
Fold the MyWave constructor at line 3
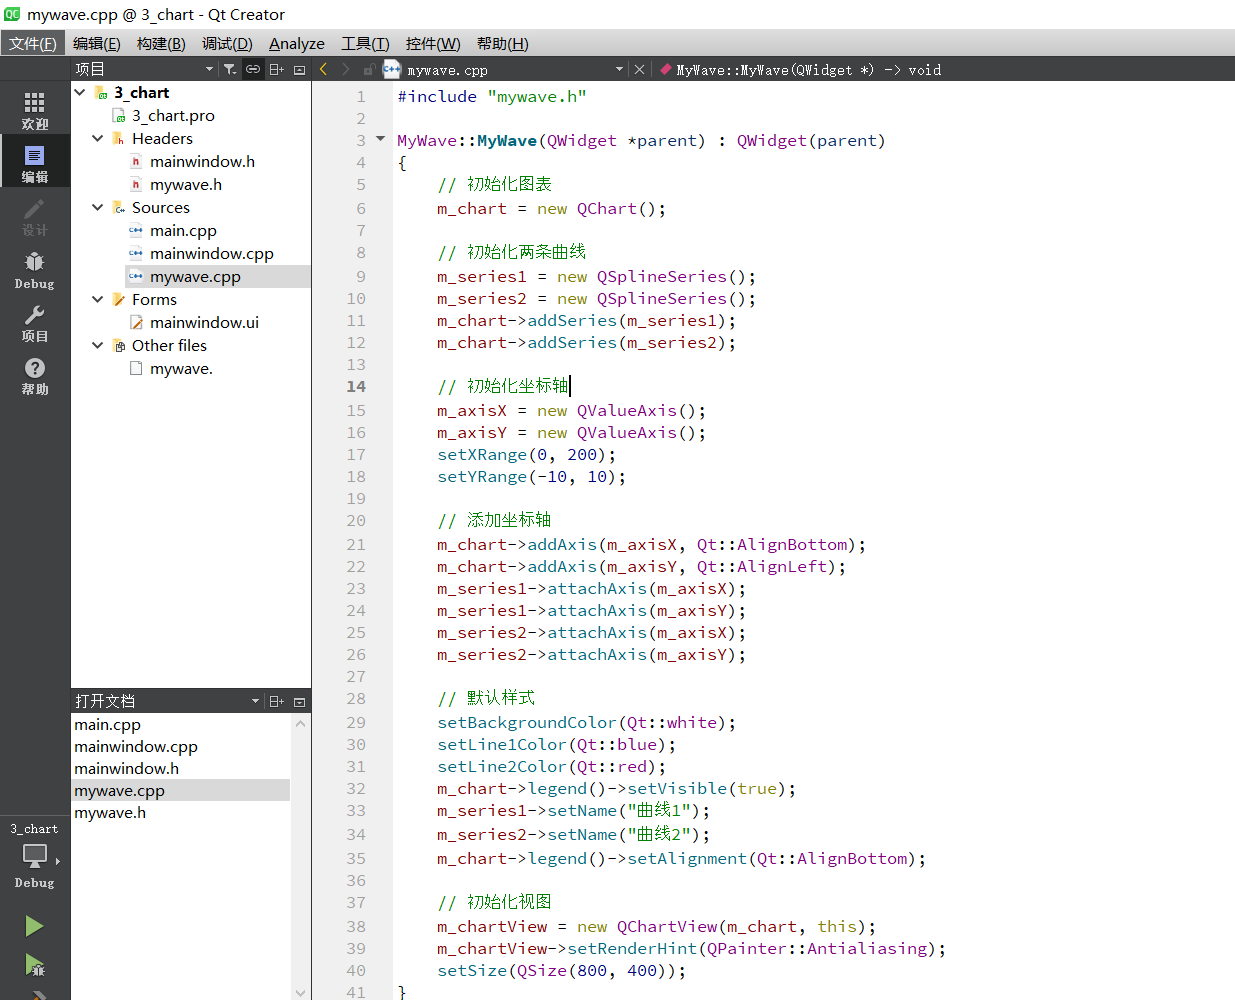click(x=380, y=139)
